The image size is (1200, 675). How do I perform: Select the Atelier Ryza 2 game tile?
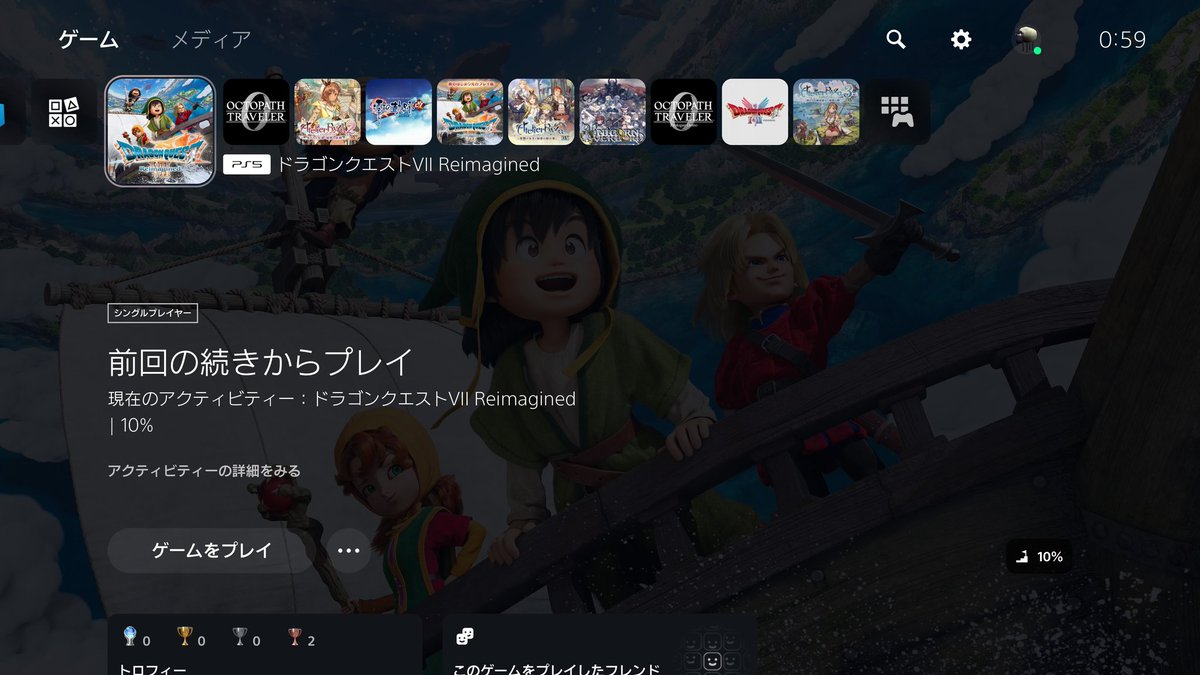click(x=328, y=110)
